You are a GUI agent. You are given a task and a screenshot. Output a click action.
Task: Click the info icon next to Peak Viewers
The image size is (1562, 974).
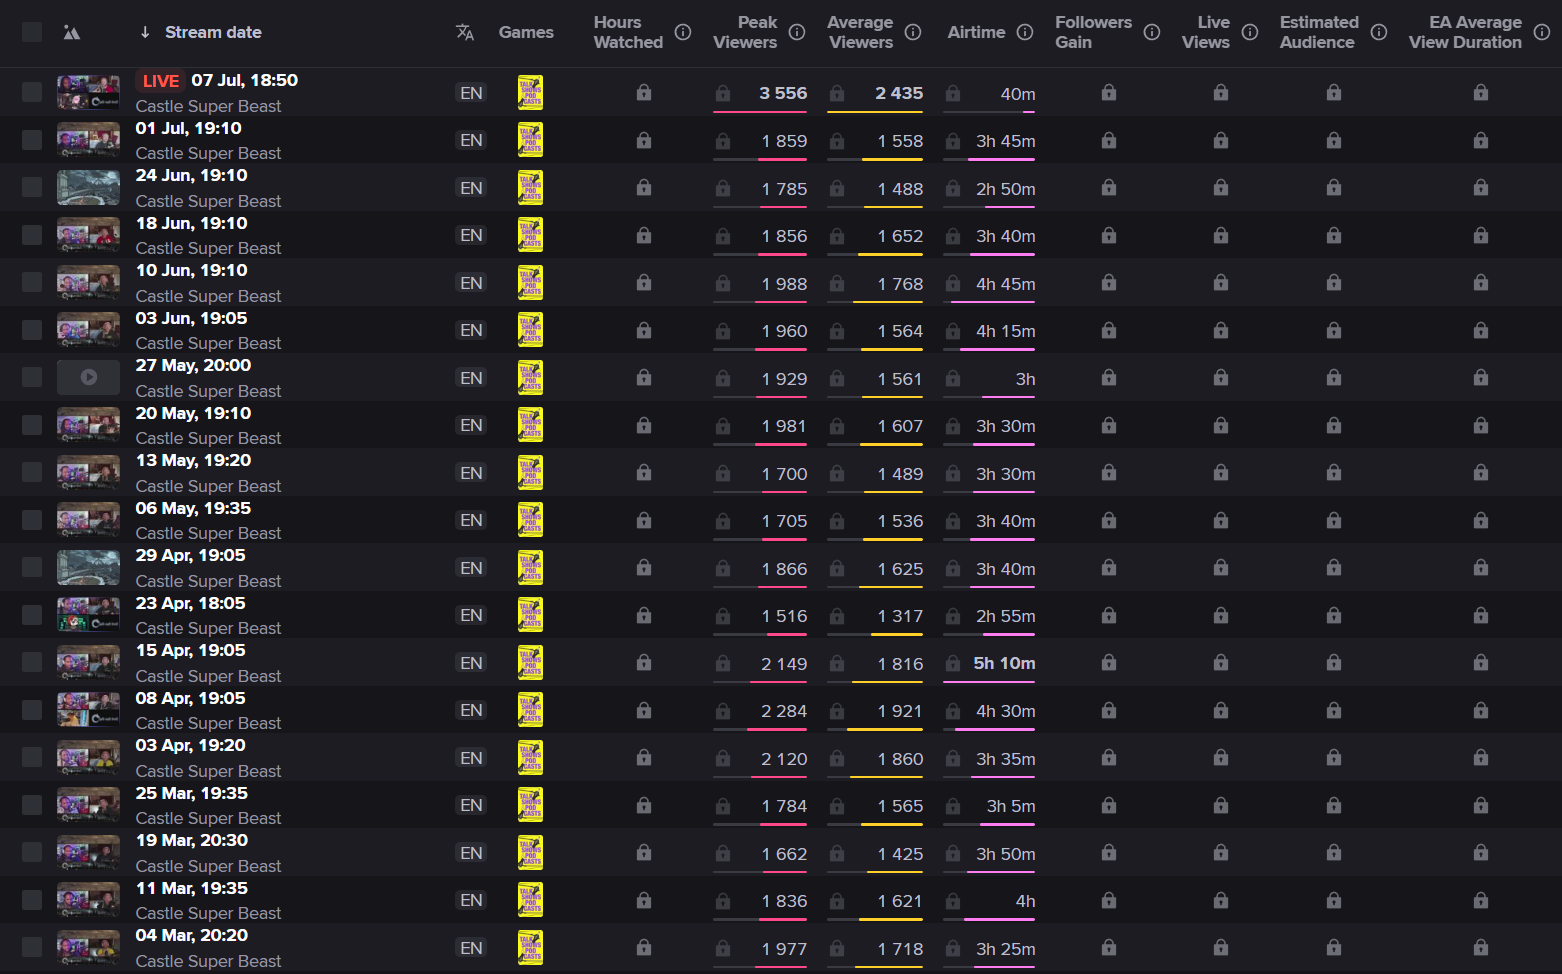point(797,32)
